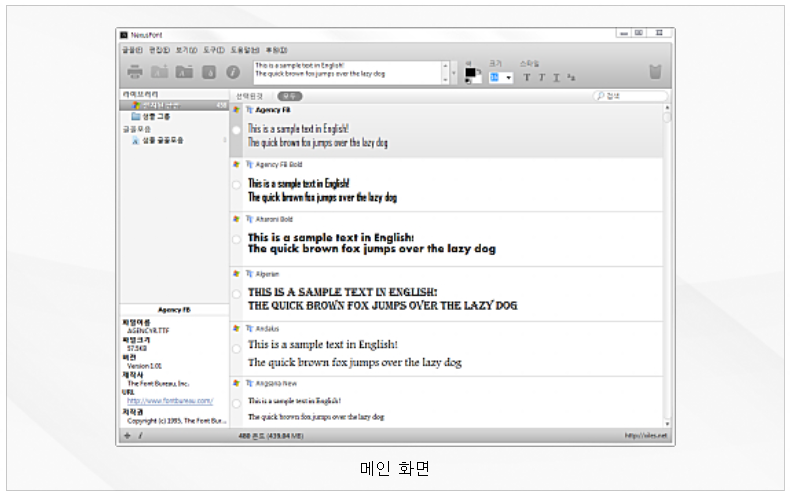
Task: Select the radio circle for Angsana New
Action: pos(236,403)
